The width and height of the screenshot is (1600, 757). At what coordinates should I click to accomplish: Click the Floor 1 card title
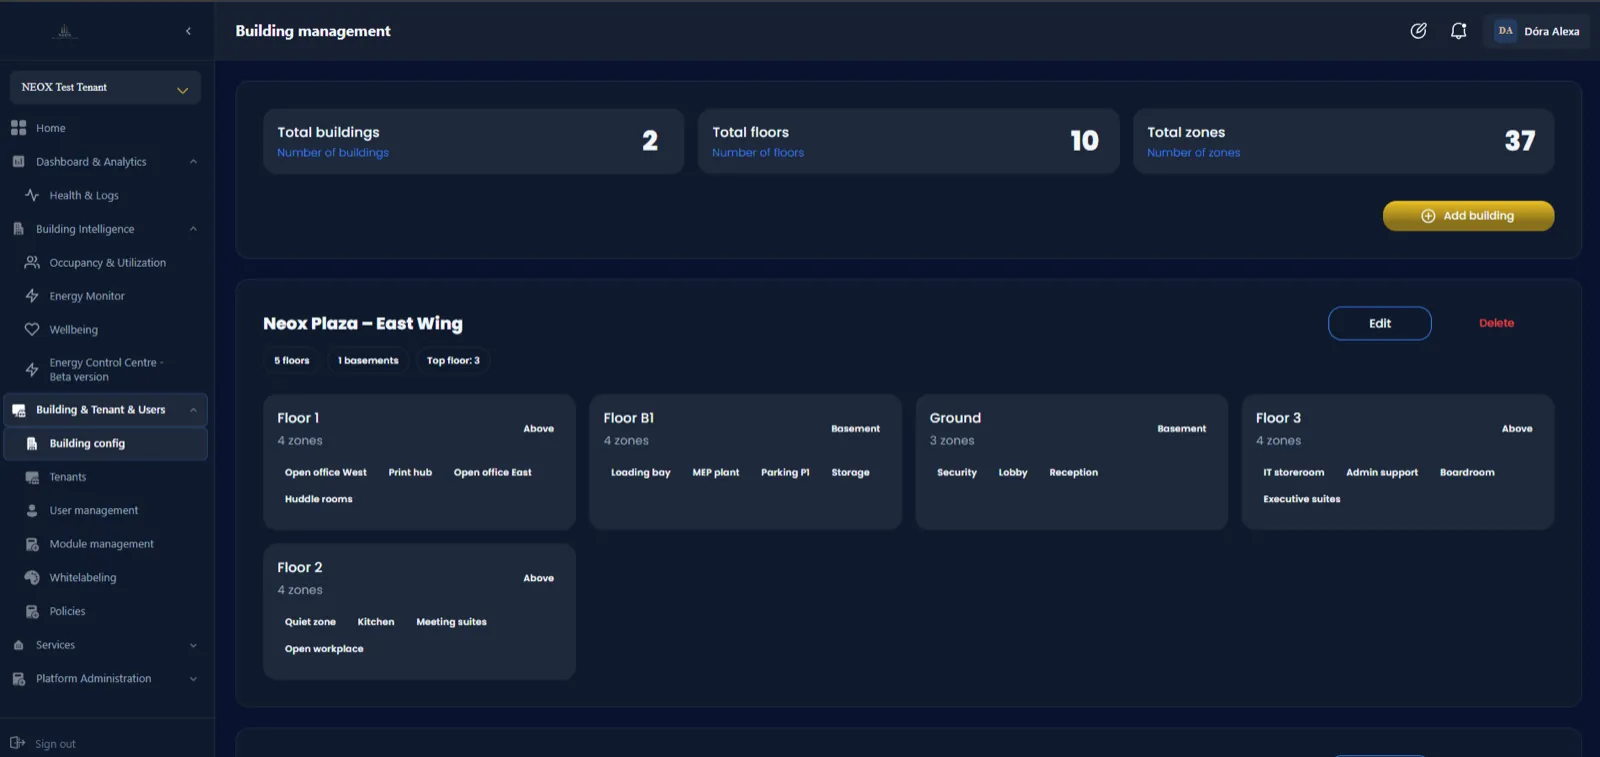[x=298, y=418]
